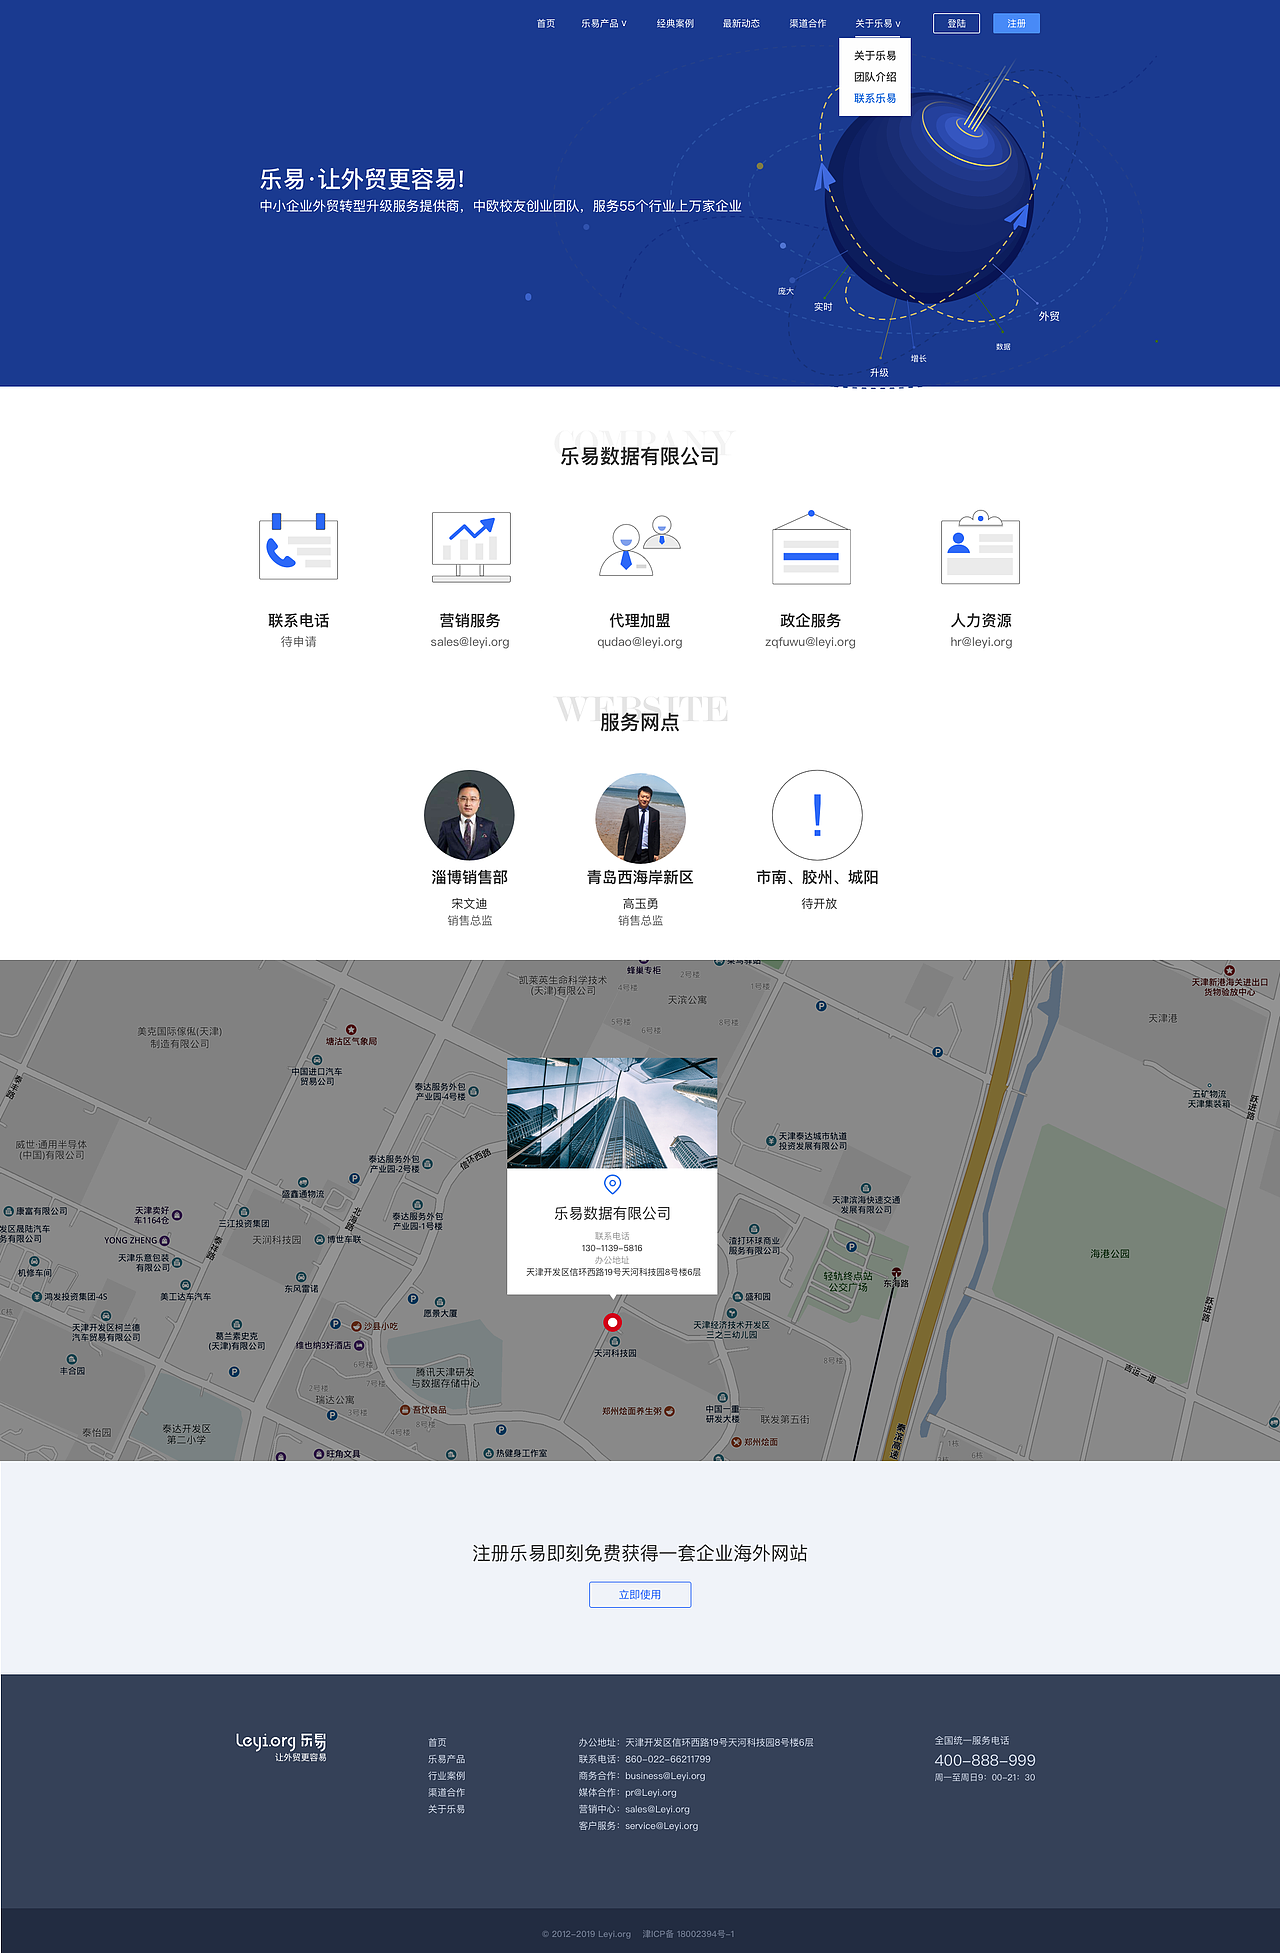
Task: Open 关于乐易 link in footer
Action: point(446,1809)
